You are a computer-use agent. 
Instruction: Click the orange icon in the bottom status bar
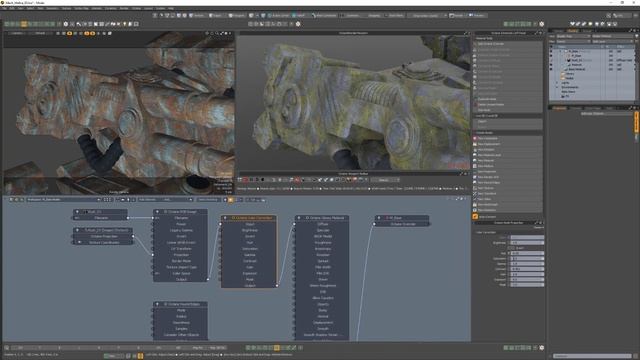coord(140,356)
